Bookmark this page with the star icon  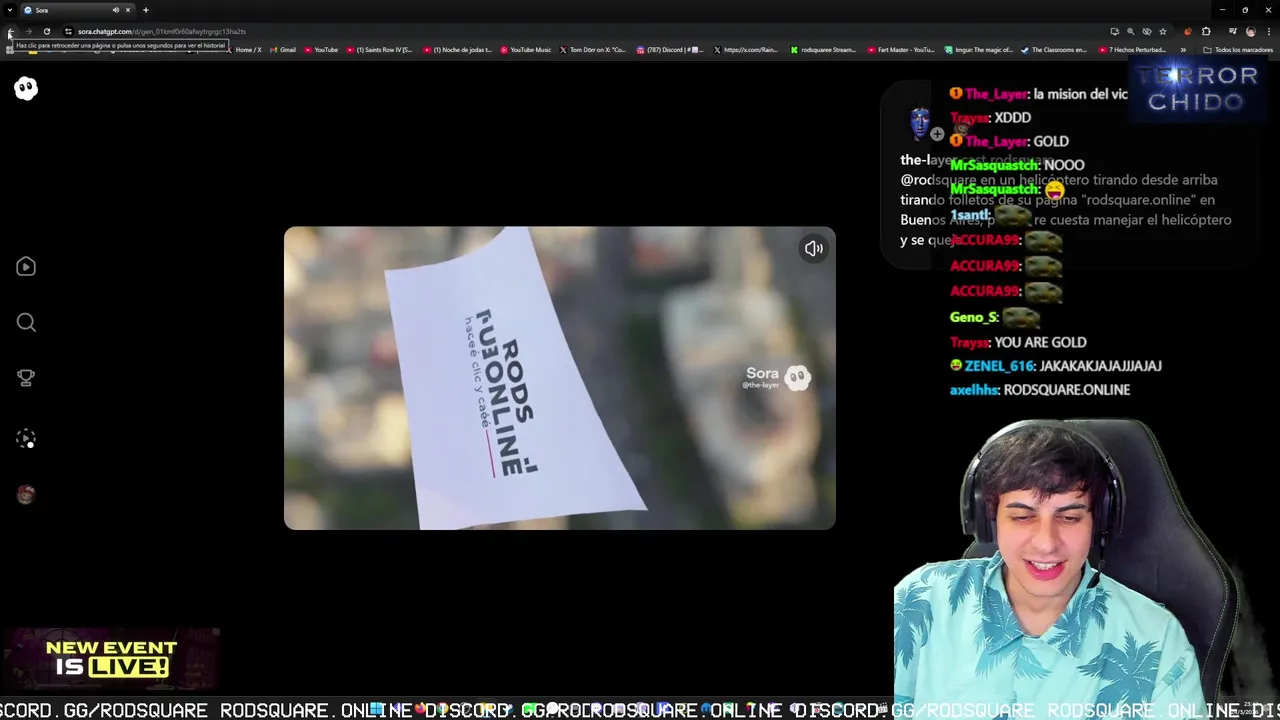tap(1163, 31)
